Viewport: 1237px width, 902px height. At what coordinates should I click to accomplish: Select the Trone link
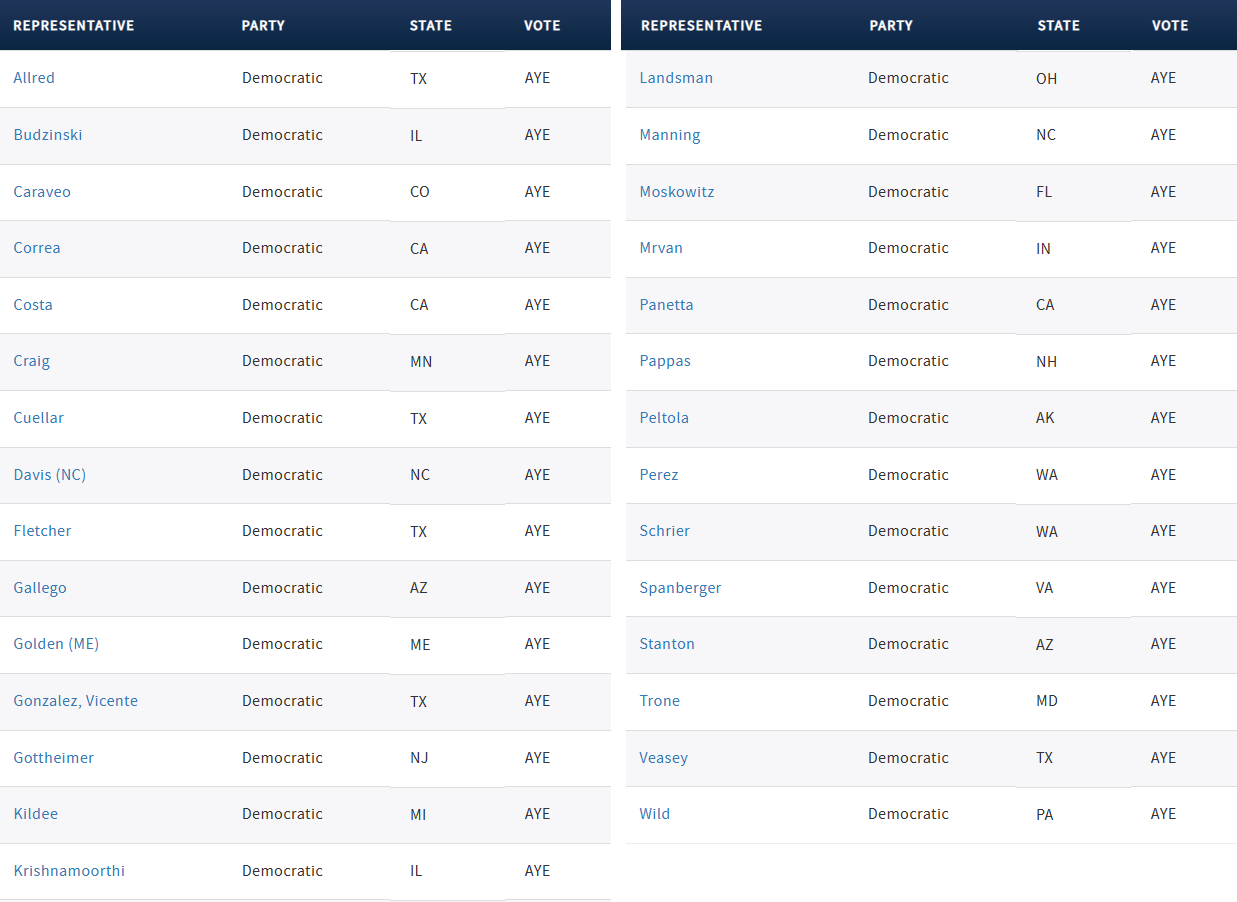[660, 701]
